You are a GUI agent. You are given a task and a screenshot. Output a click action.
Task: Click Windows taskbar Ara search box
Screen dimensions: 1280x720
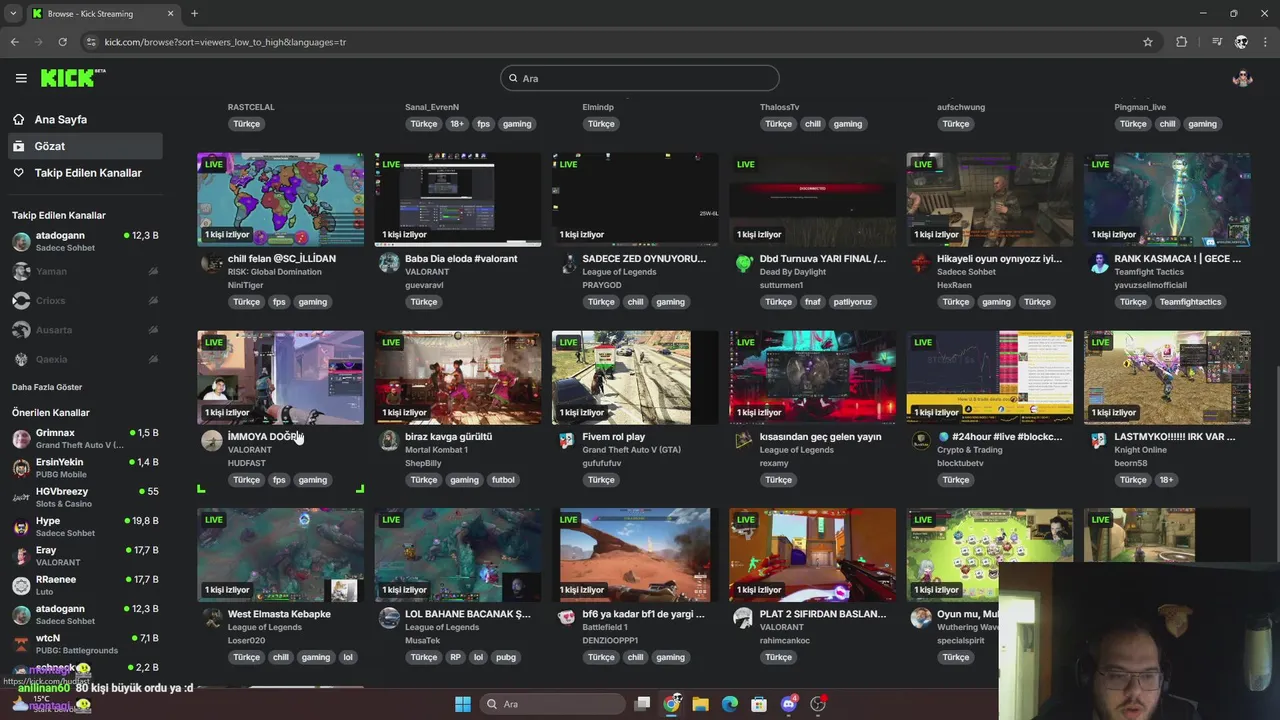[x=552, y=704]
